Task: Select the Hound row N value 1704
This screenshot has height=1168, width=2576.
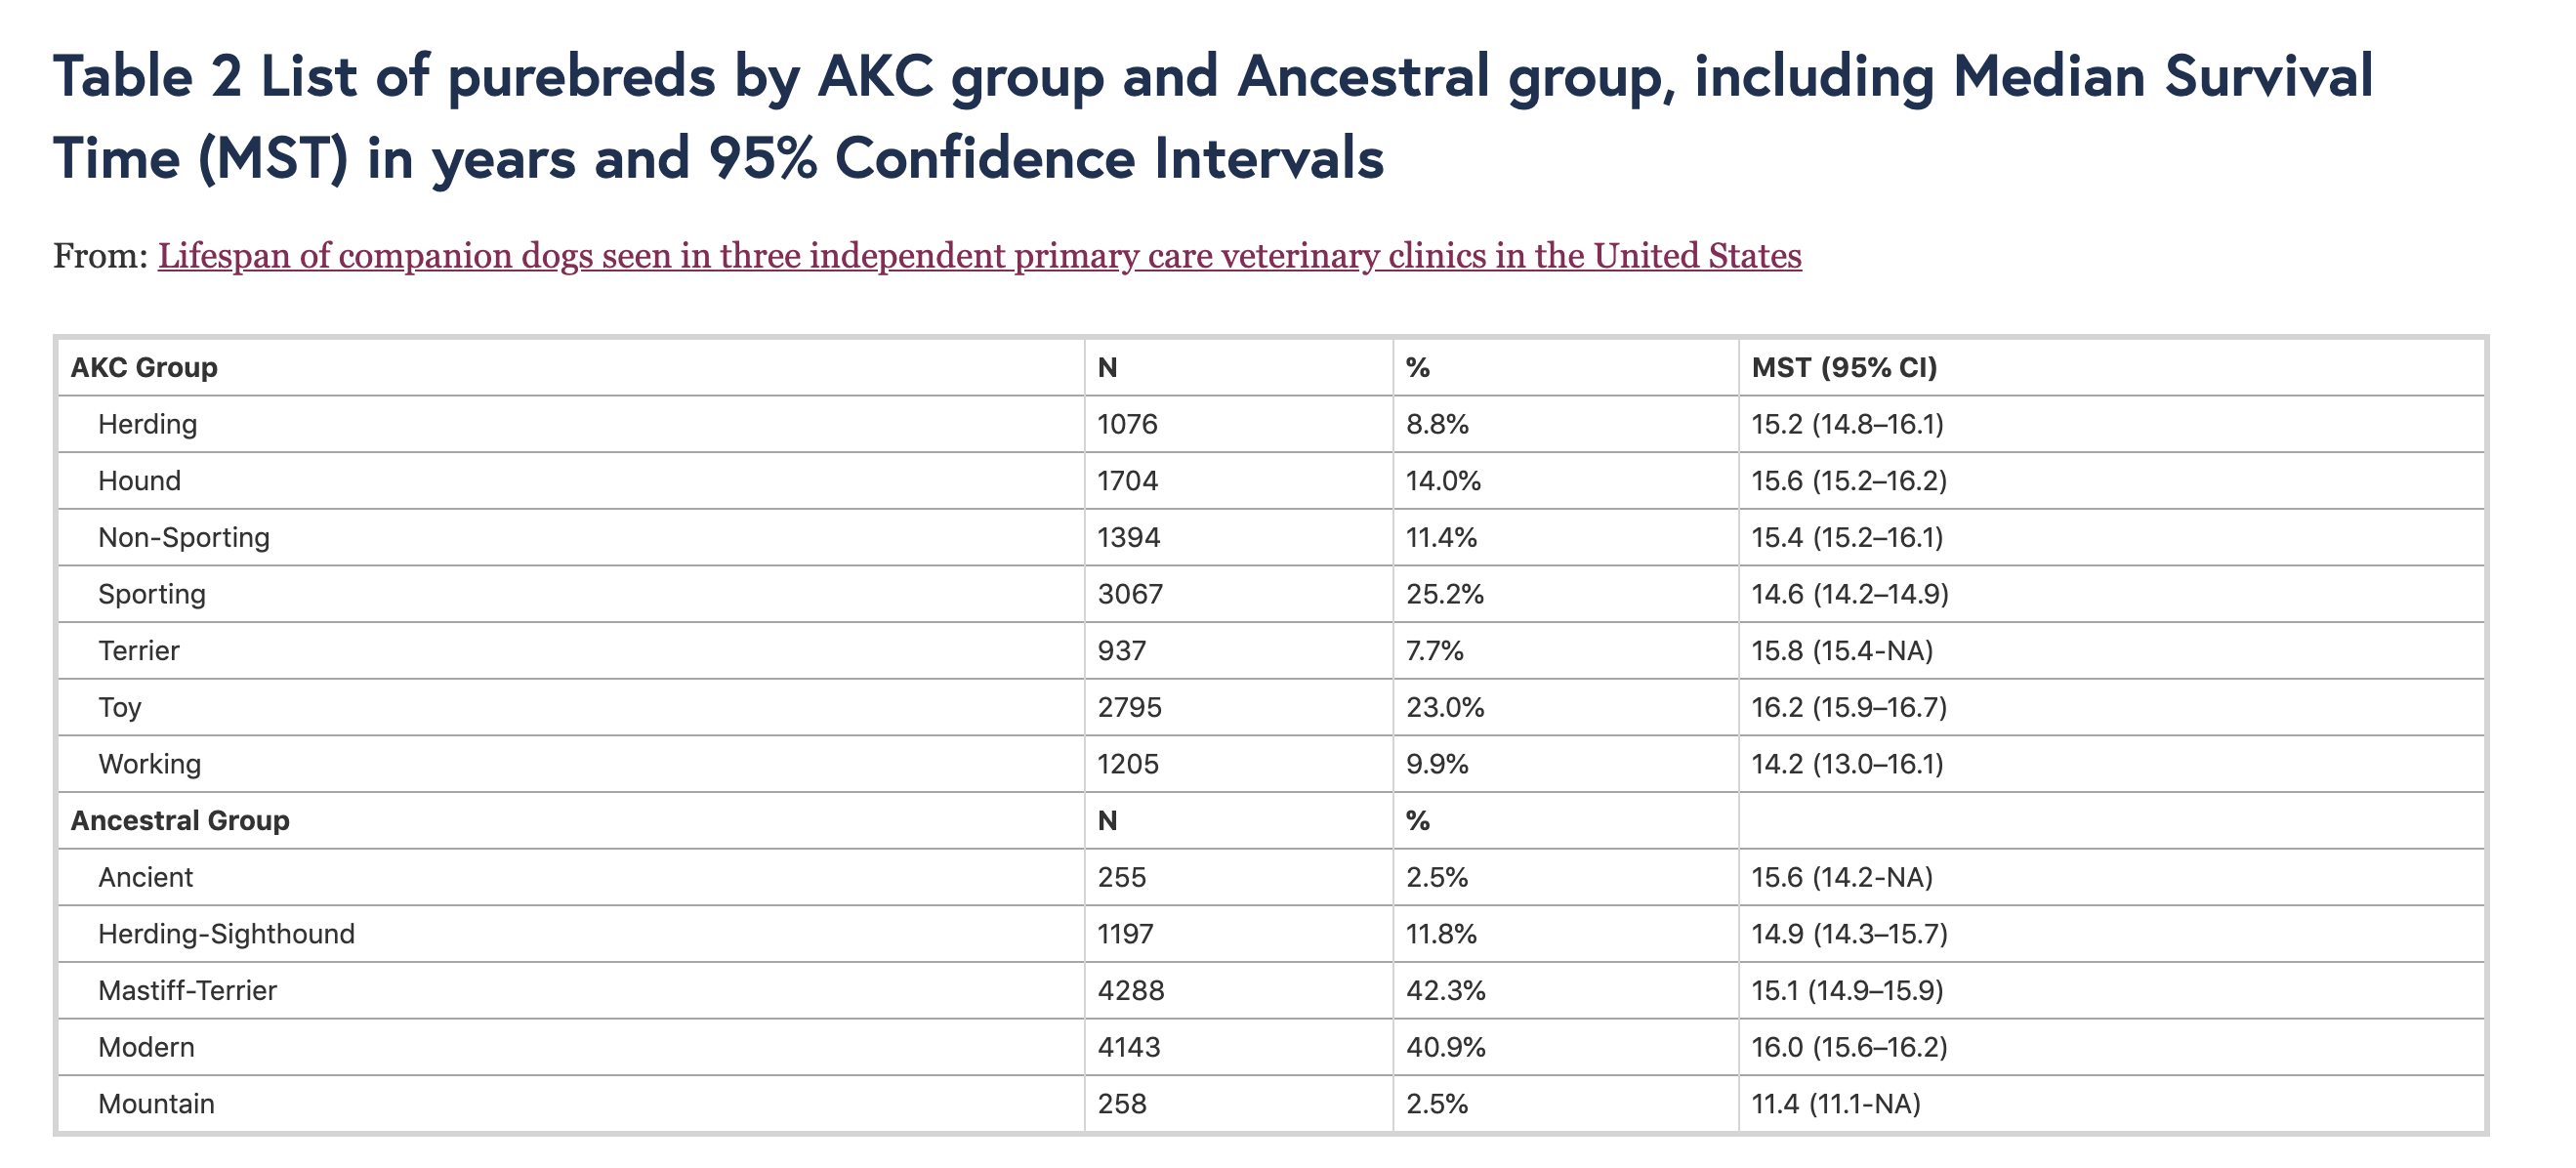Action: pyautogui.click(x=1127, y=481)
